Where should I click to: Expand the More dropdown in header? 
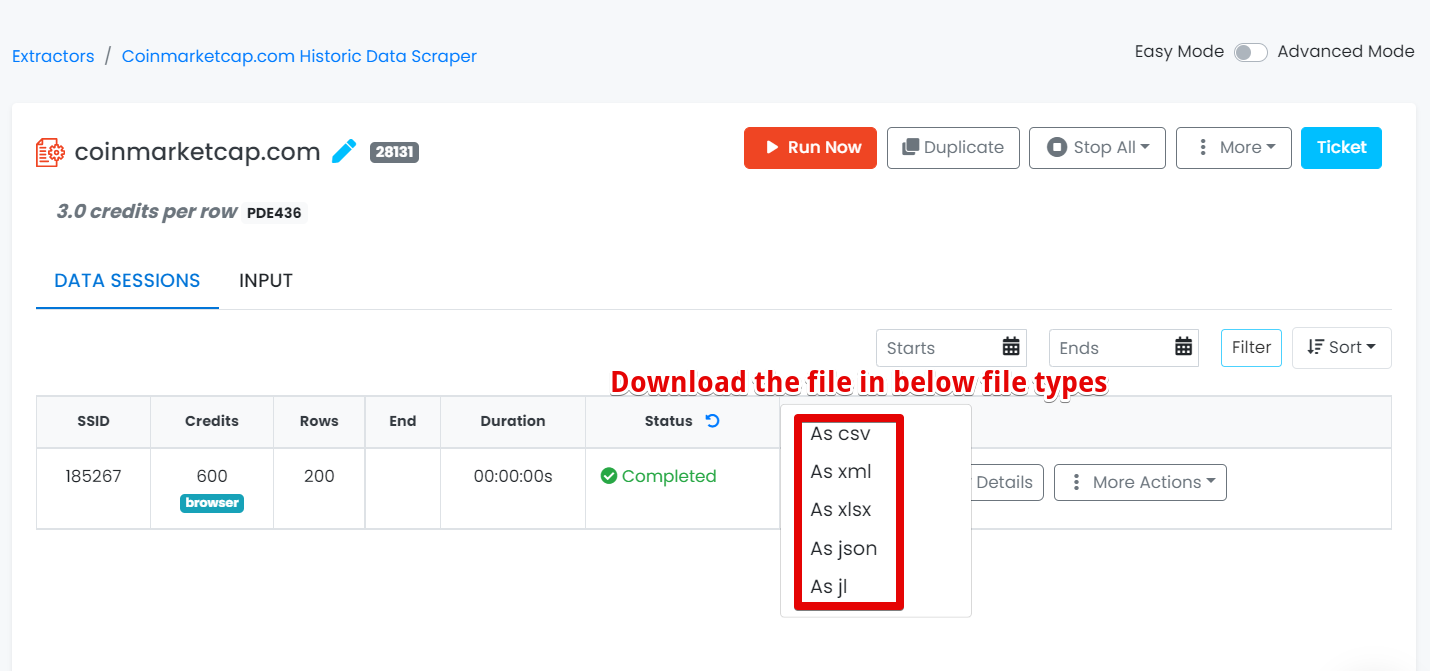click(1234, 148)
